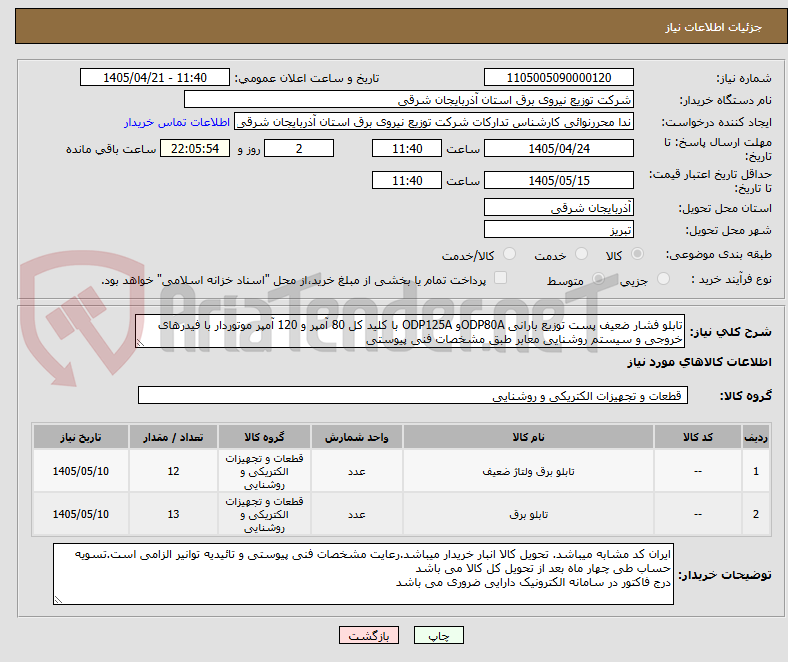Click the تبریز delivery city field
Screen dimensions: 788x662
[558, 230]
